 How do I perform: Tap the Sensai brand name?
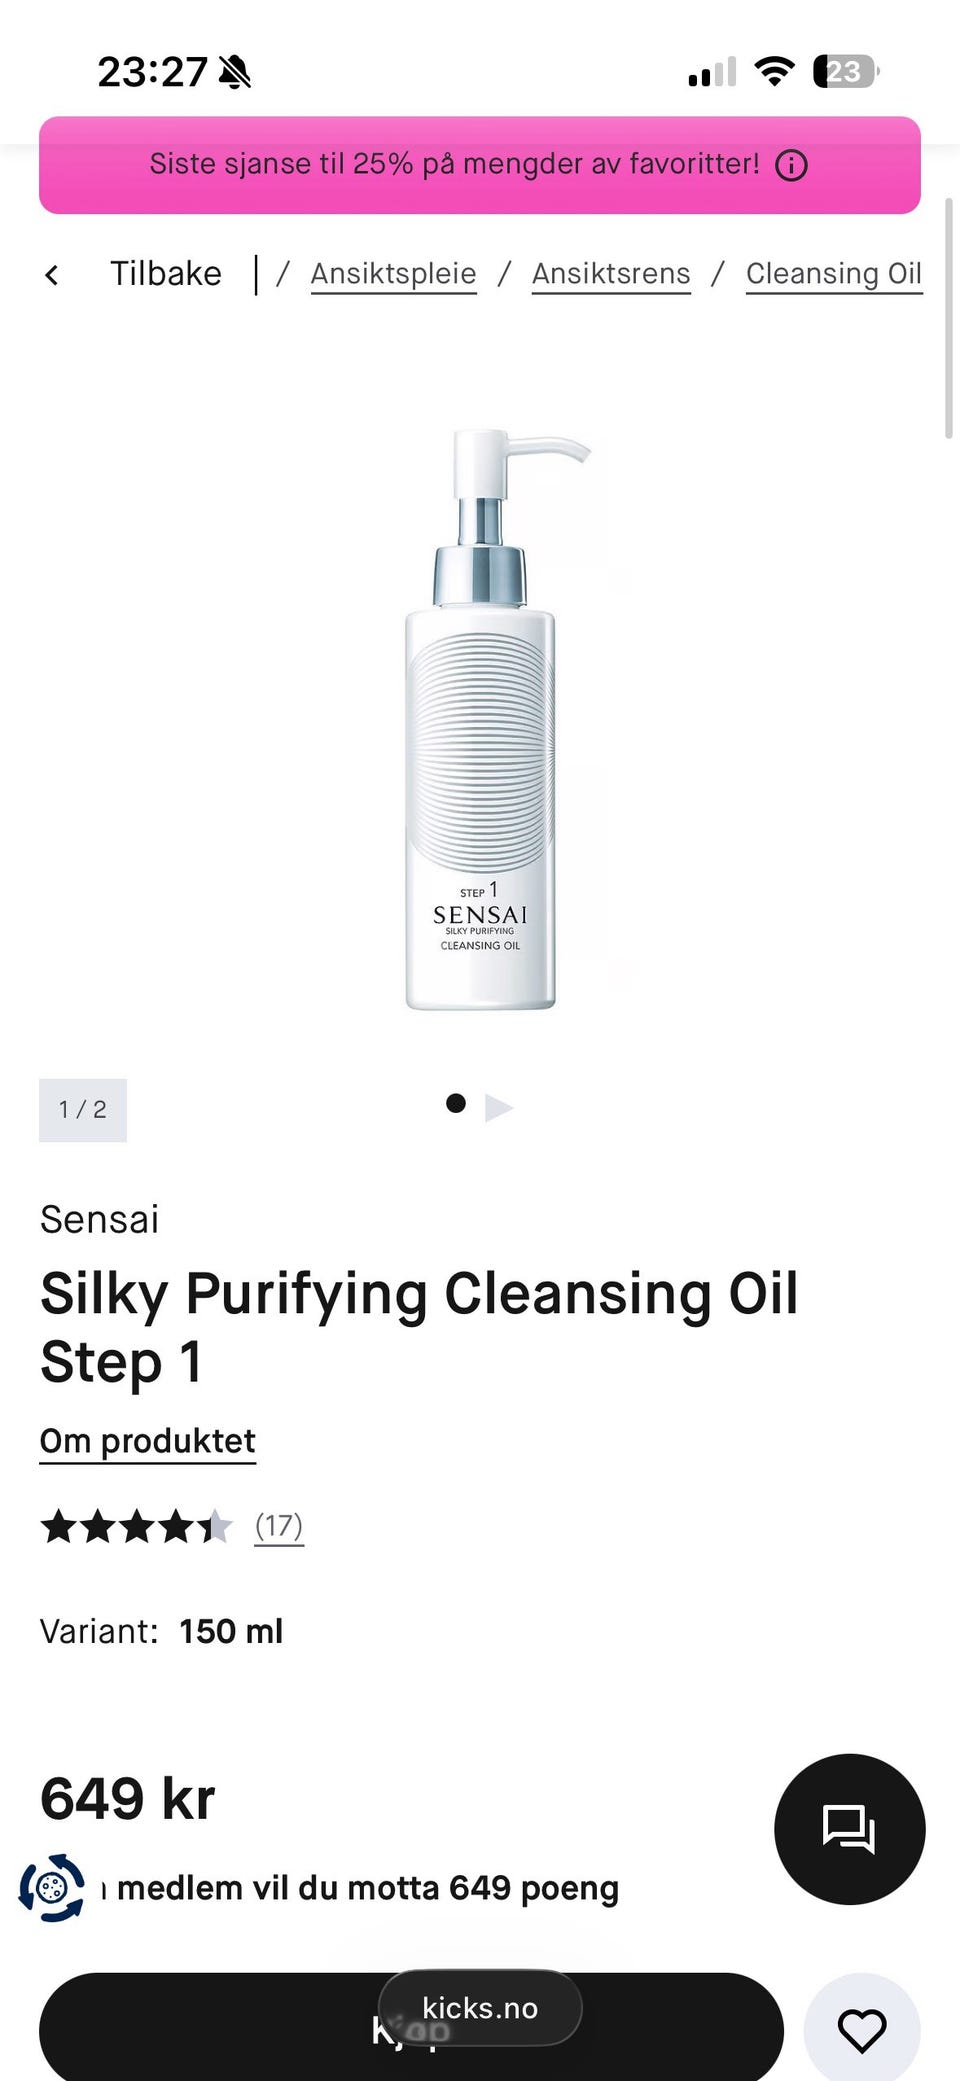coord(99,1220)
